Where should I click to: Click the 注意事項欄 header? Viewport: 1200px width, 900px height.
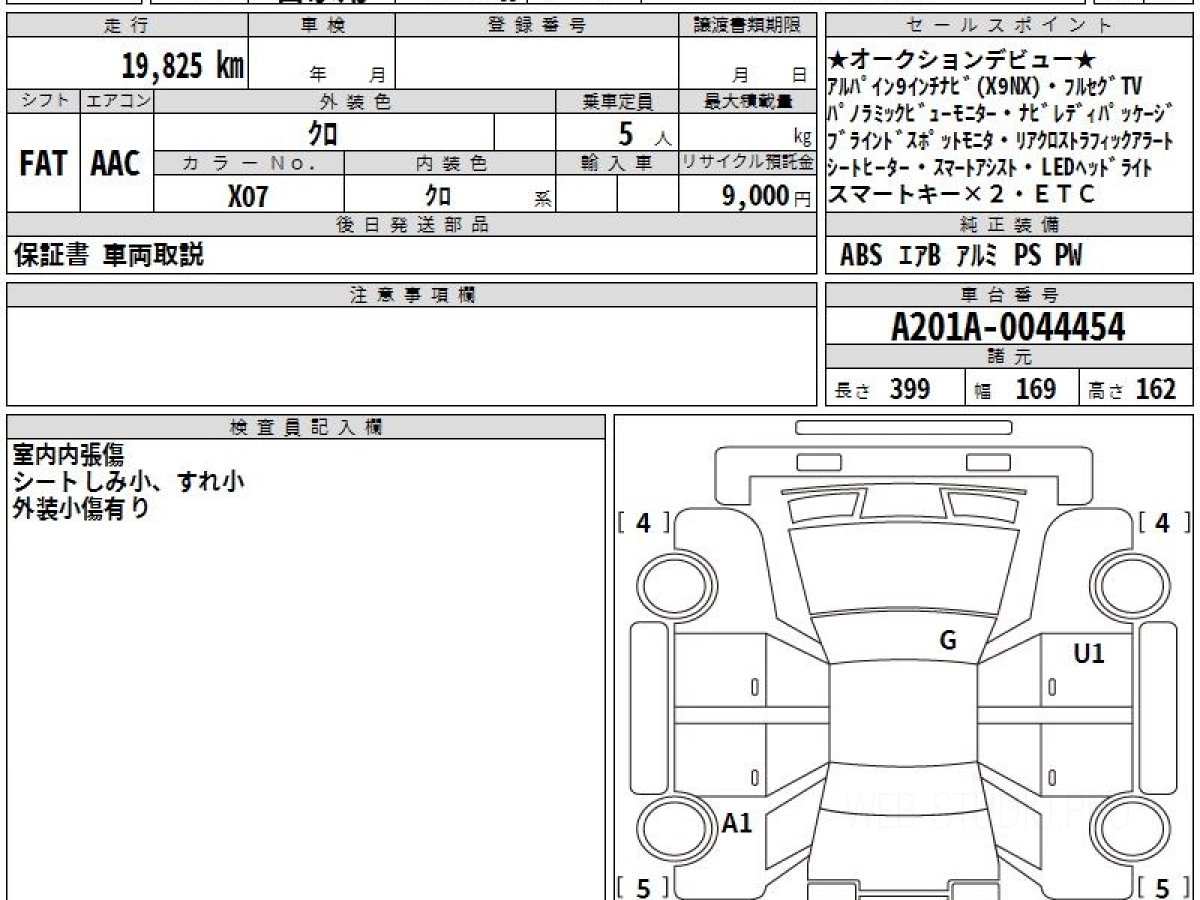click(411, 295)
